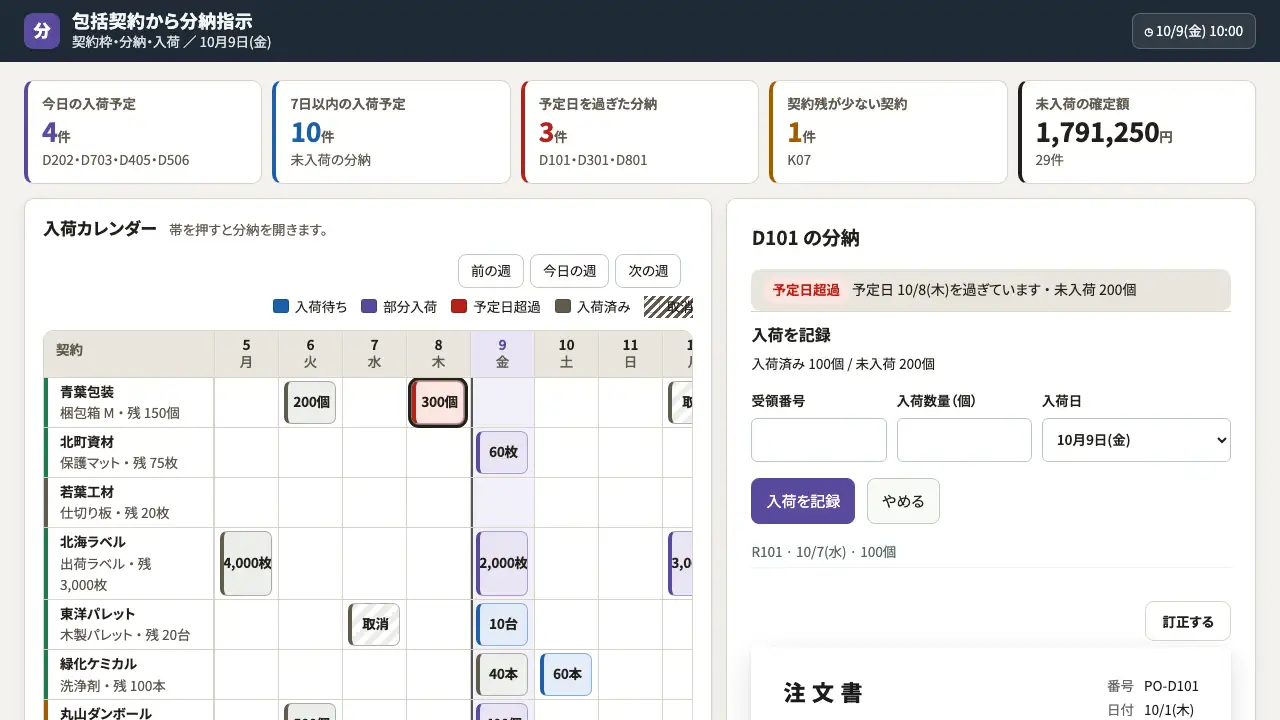Click the 訂正する button
The width and height of the screenshot is (1280, 720).
coord(1188,621)
